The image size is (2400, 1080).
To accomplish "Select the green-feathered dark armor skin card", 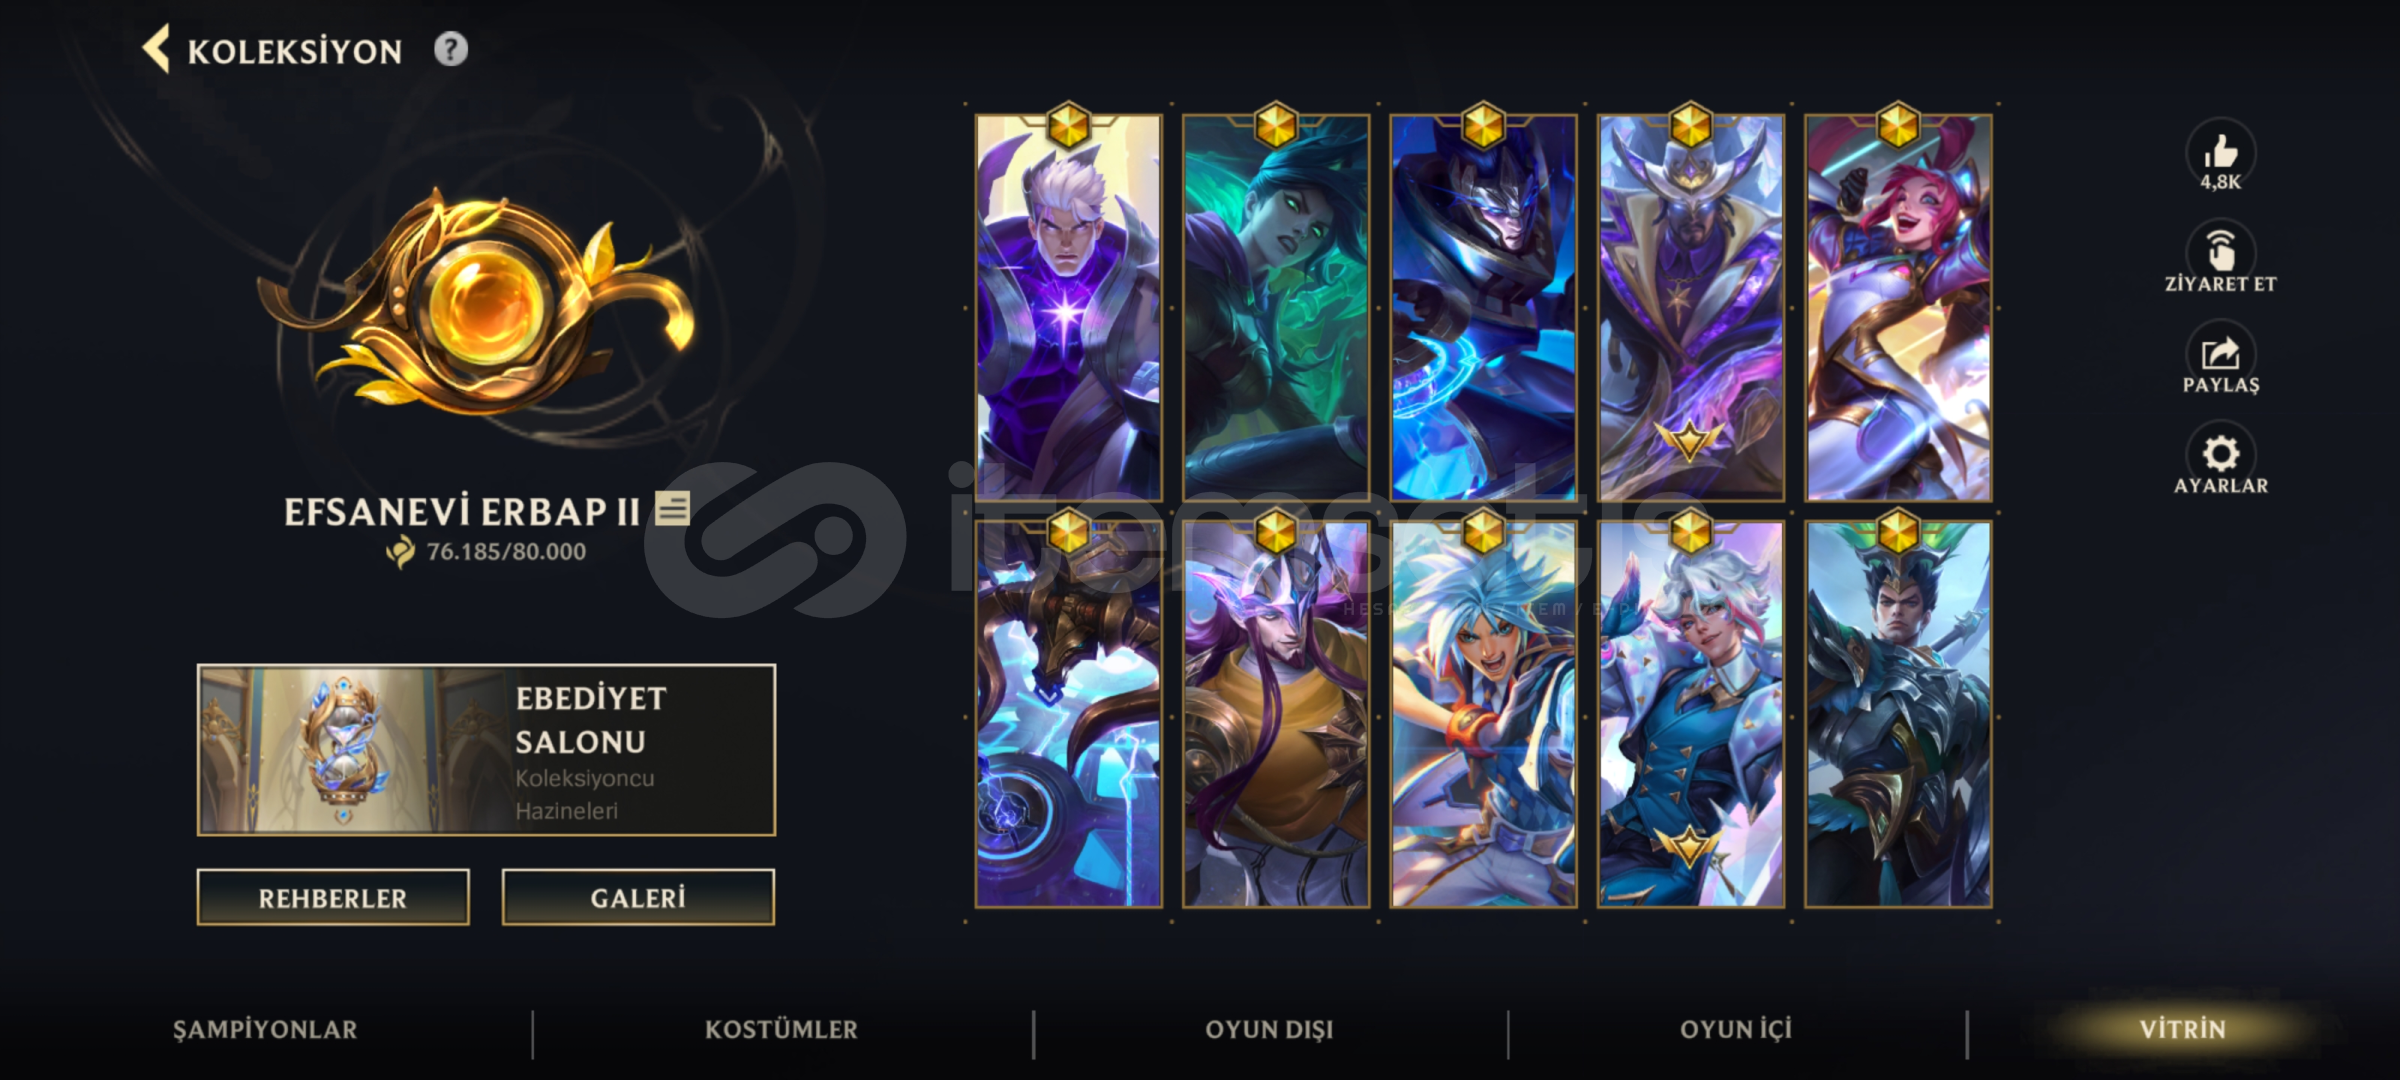I will point(1898,714).
